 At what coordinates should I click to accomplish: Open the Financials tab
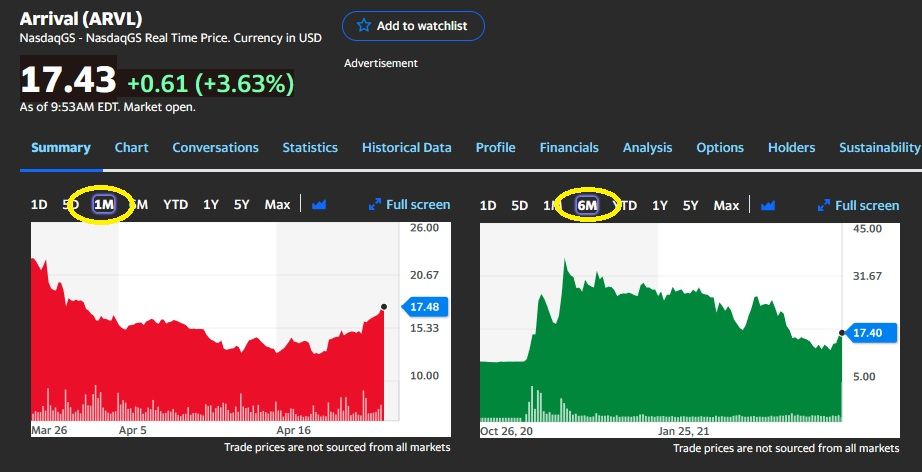coord(569,148)
